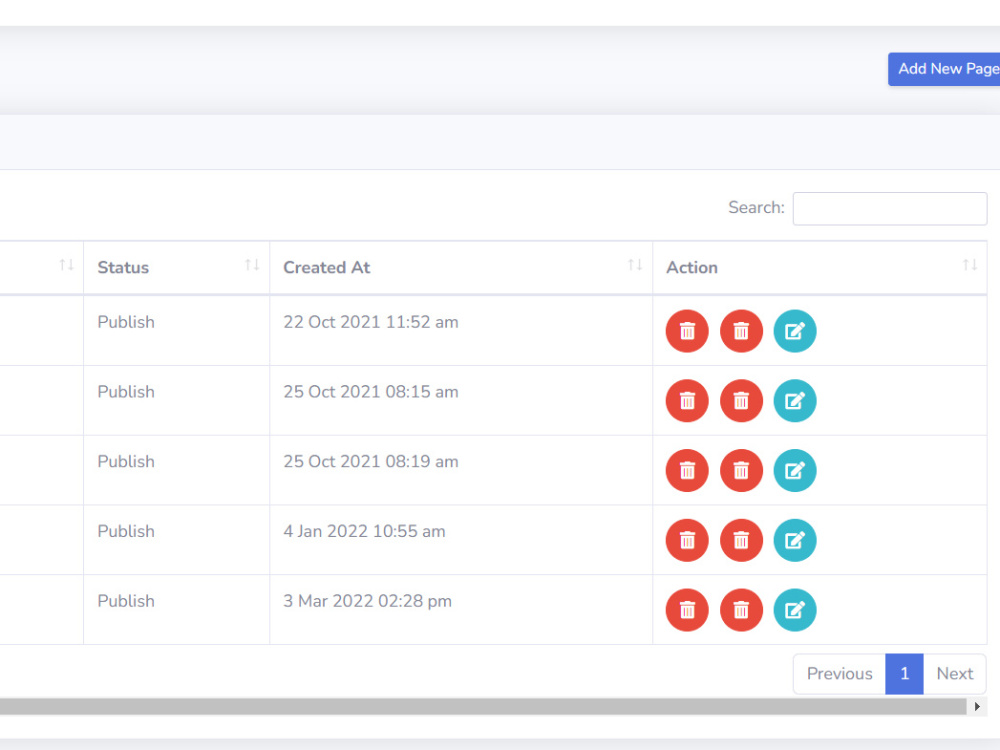Edit the page created 22 Oct 2021 11:52 am
Screen dimensions: 1000x750
[x=795, y=331]
